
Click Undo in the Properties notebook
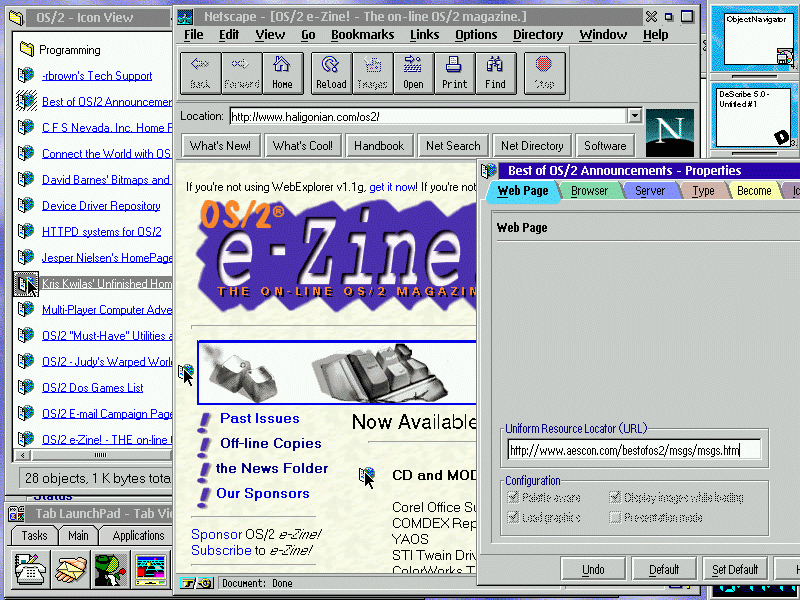tap(593, 569)
